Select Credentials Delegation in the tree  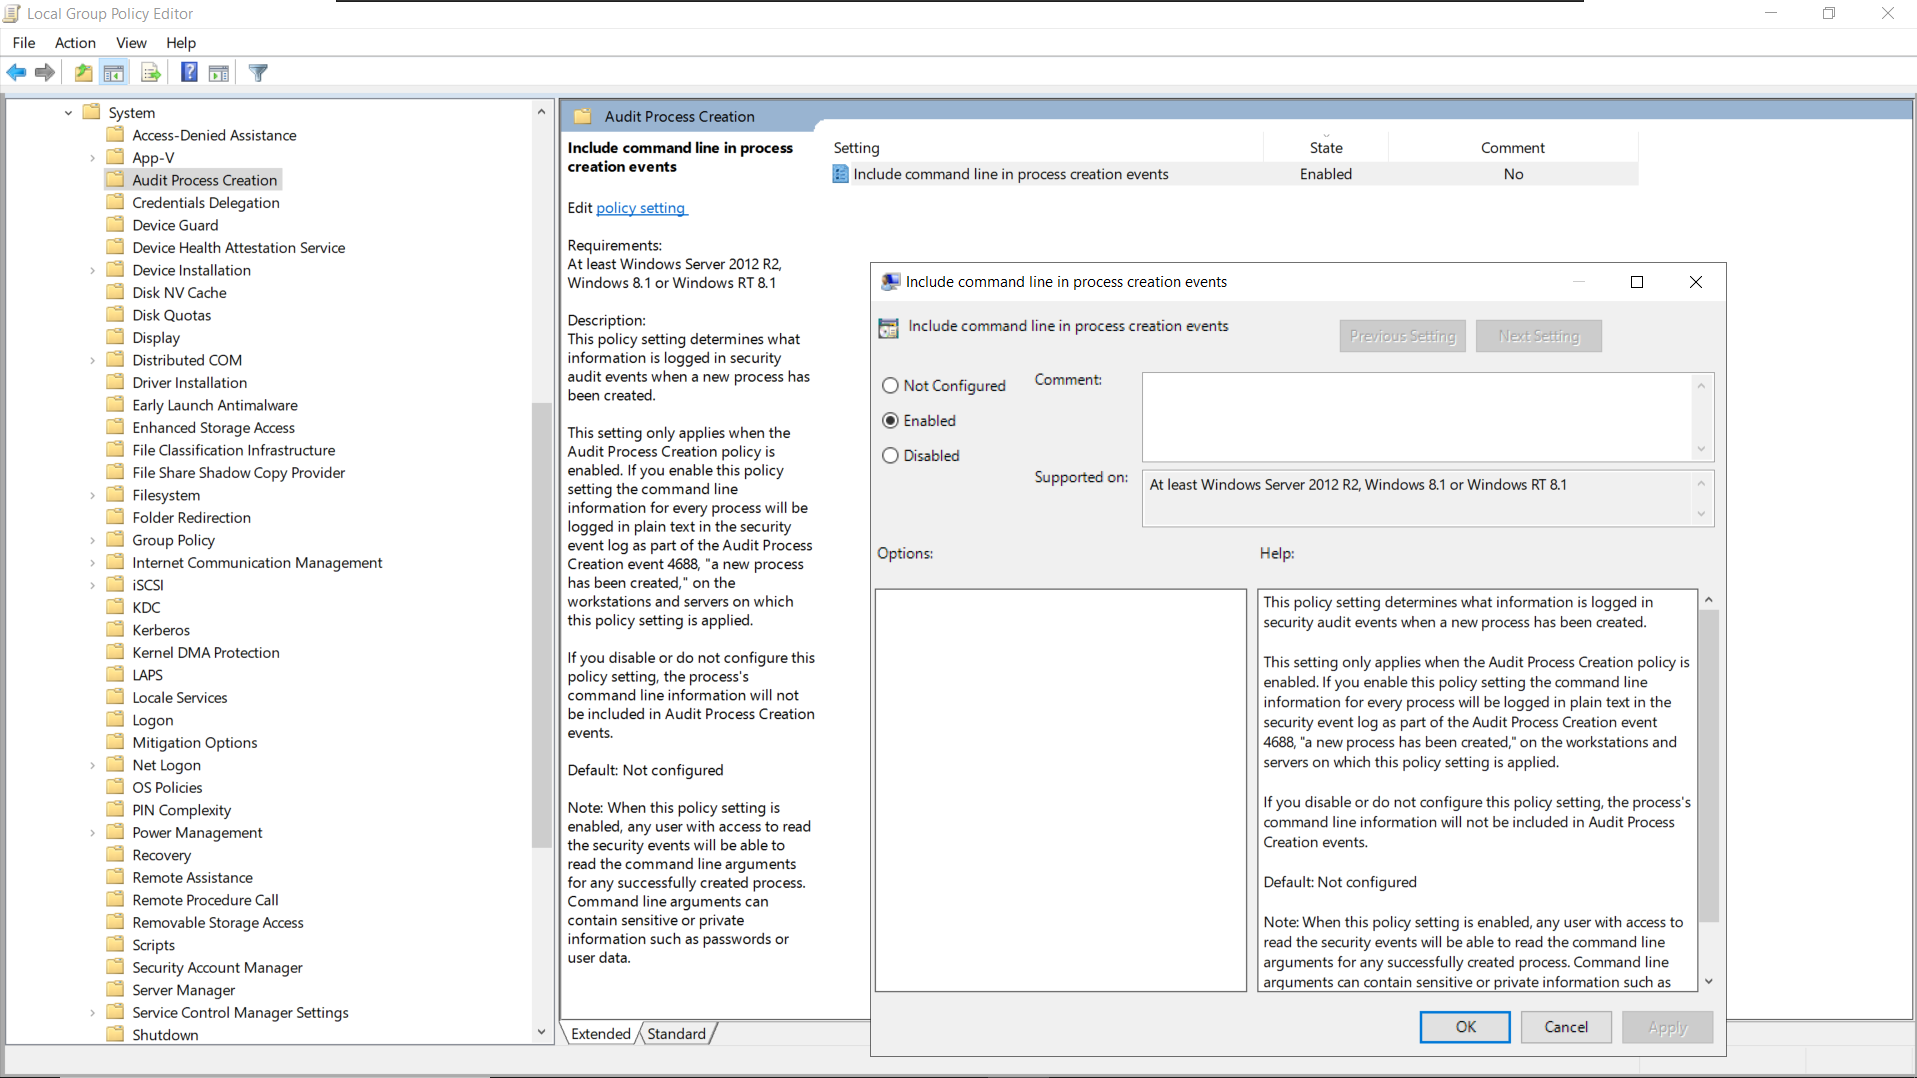point(206,203)
